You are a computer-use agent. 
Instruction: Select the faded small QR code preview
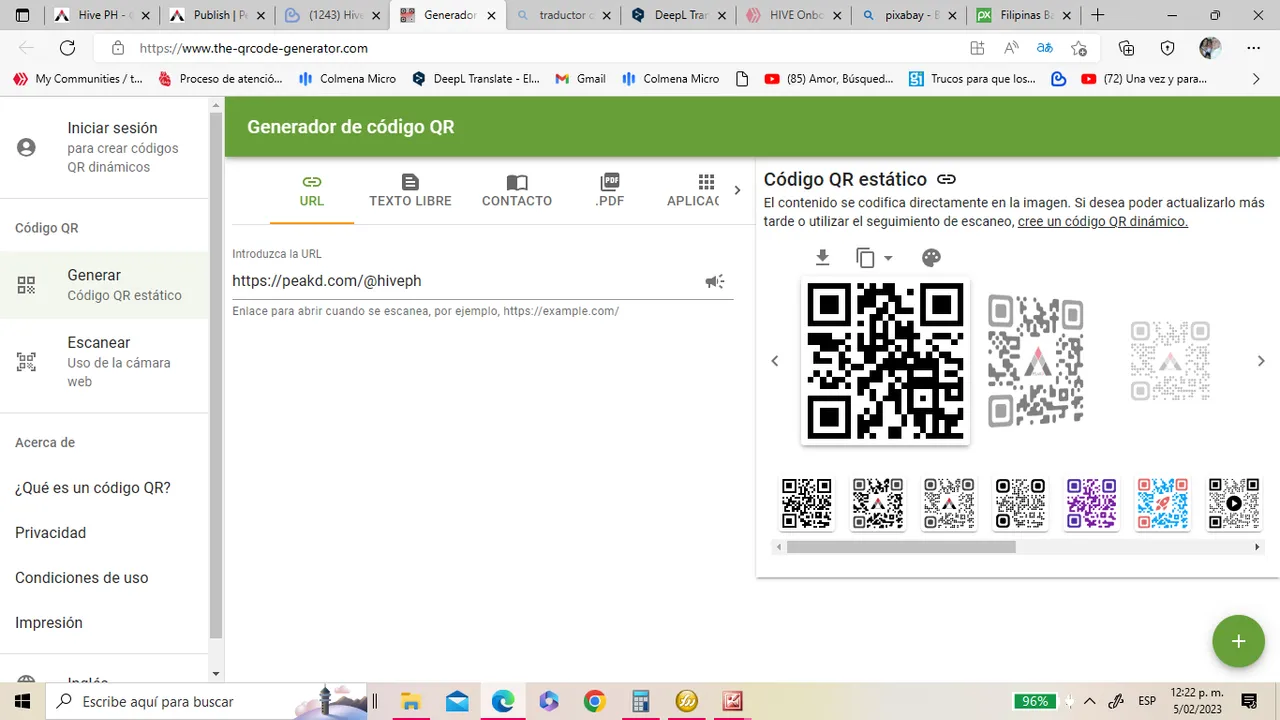coord(1170,361)
